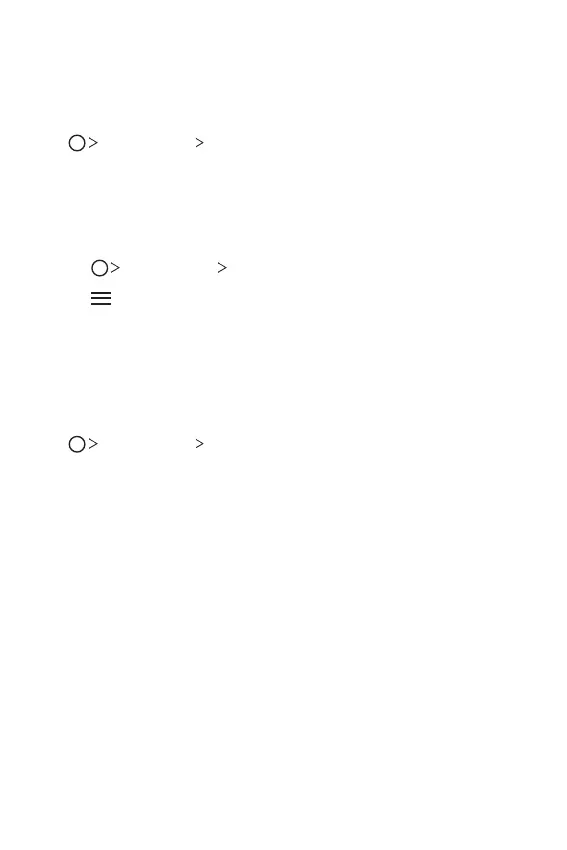Open the three-line hamburger menu icon
The height and width of the screenshot is (850, 567).
[x=101, y=299]
